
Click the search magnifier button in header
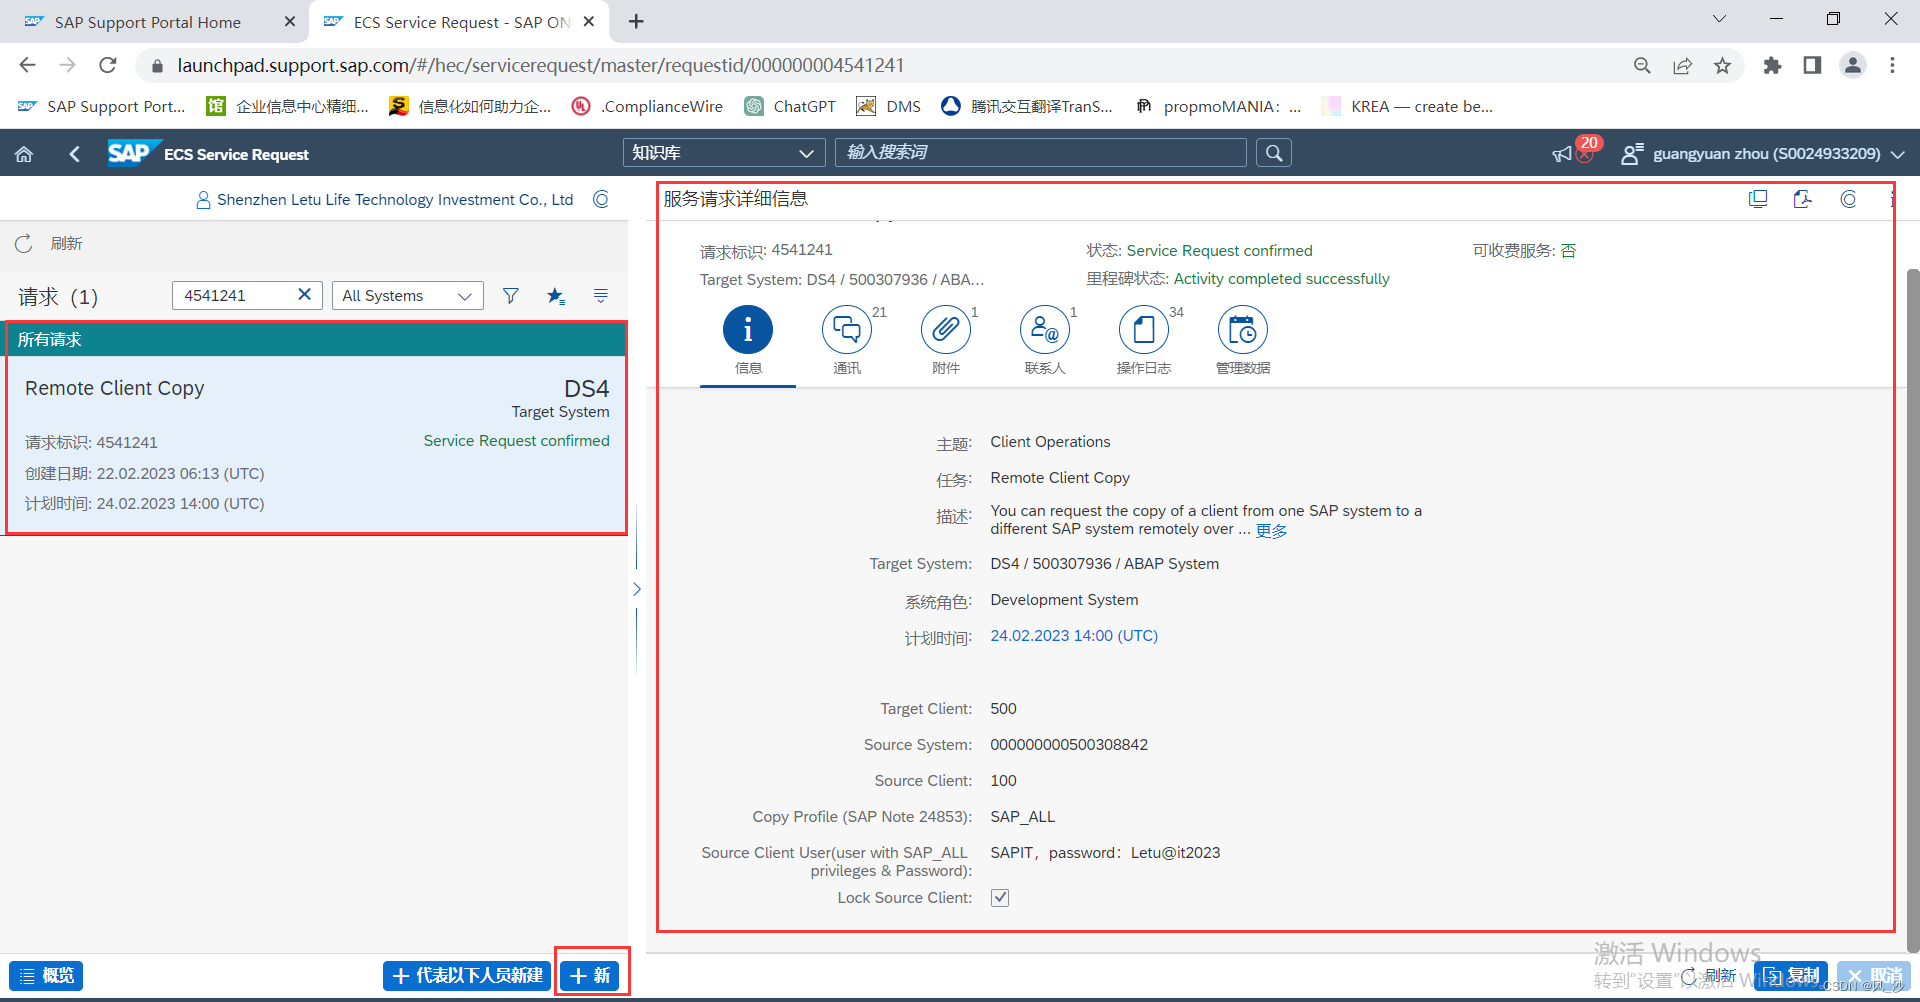(x=1273, y=153)
